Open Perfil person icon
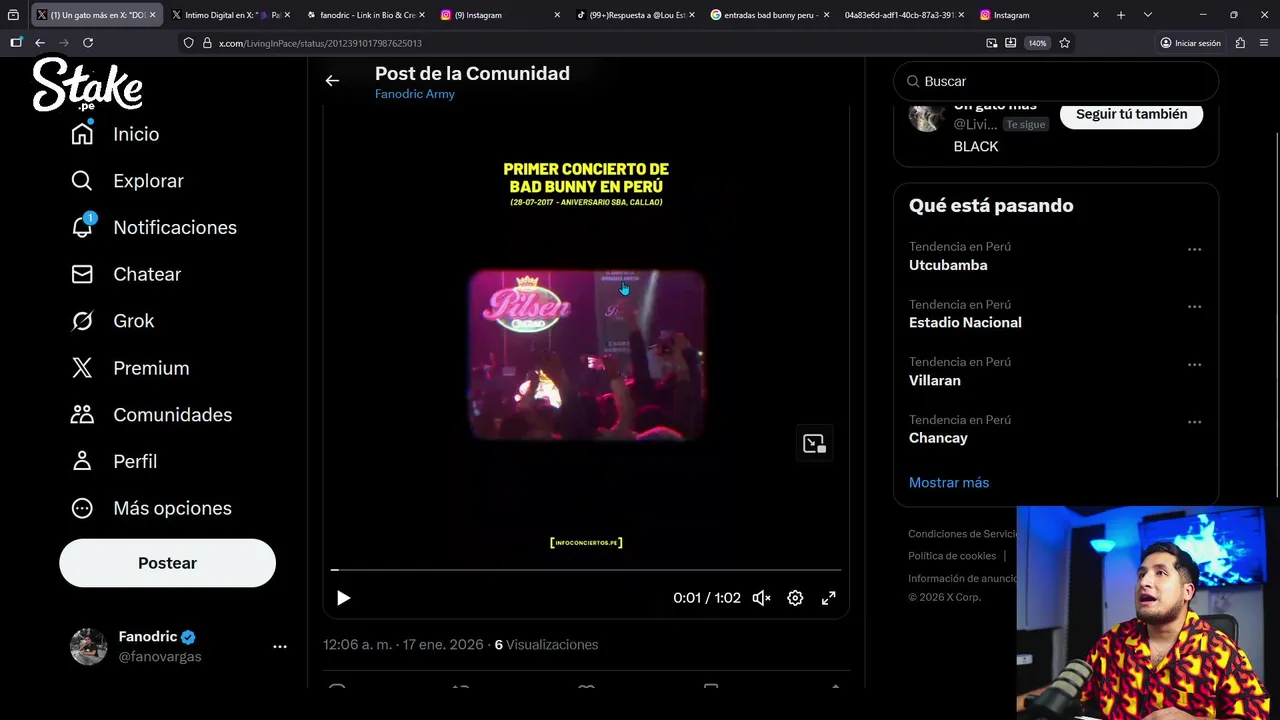Viewport: 1280px width, 720px height. [x=82, y=461]
